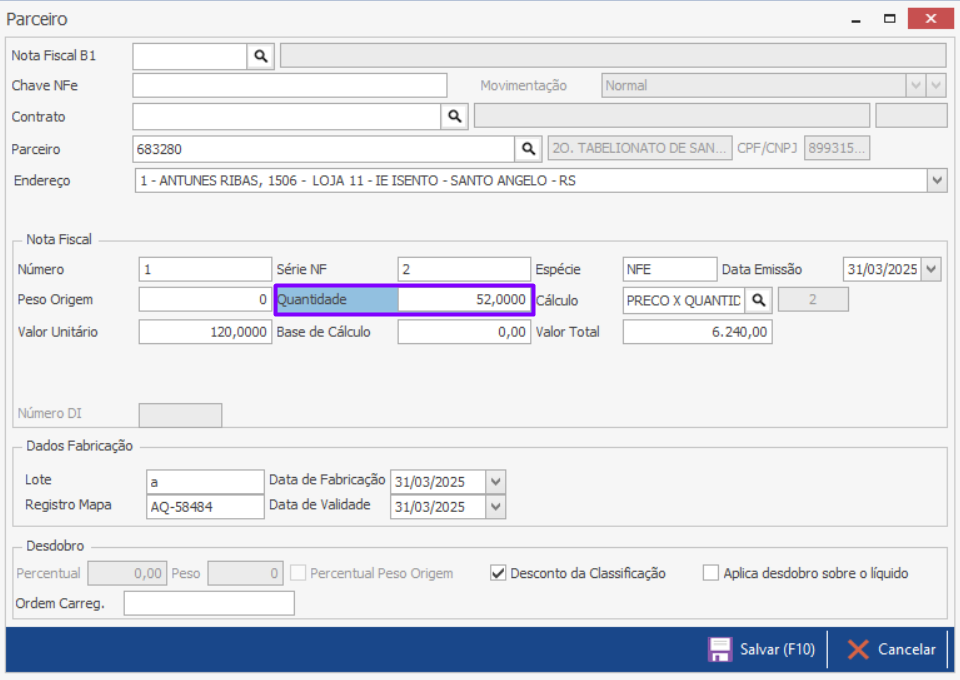
Task: Expand Movimentação Normal dropdown
Action: pyautogui.click(x=916, y=86)
